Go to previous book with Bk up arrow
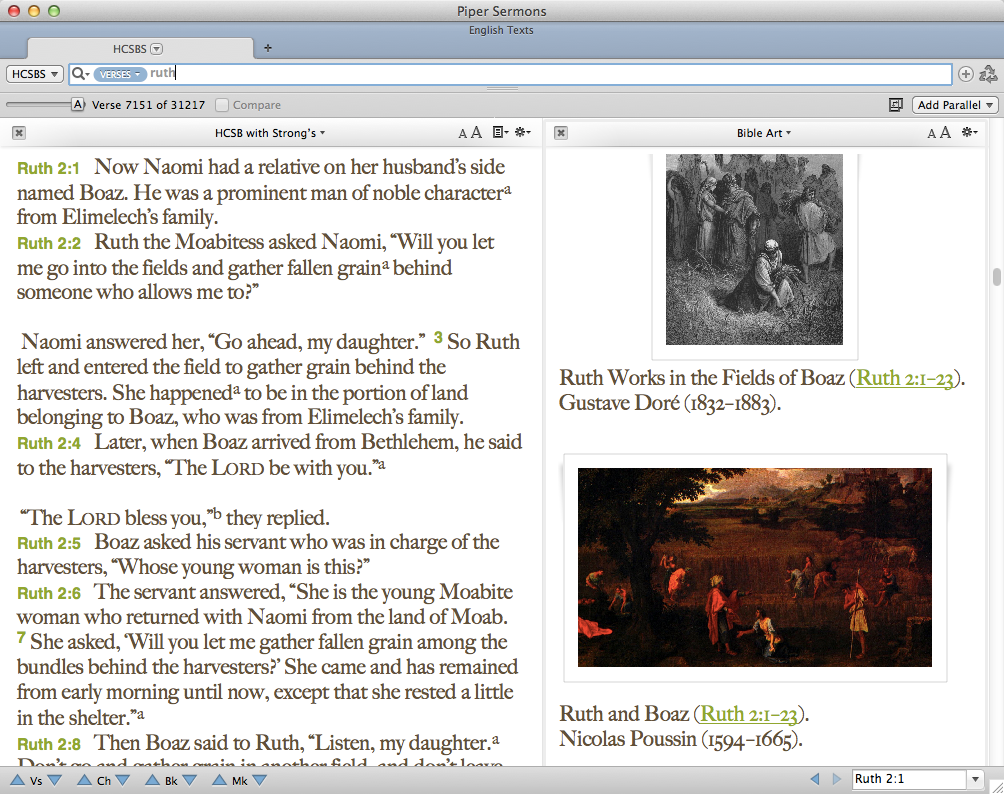This screenshot has width=1004, height=794. [x=152, y=780]
